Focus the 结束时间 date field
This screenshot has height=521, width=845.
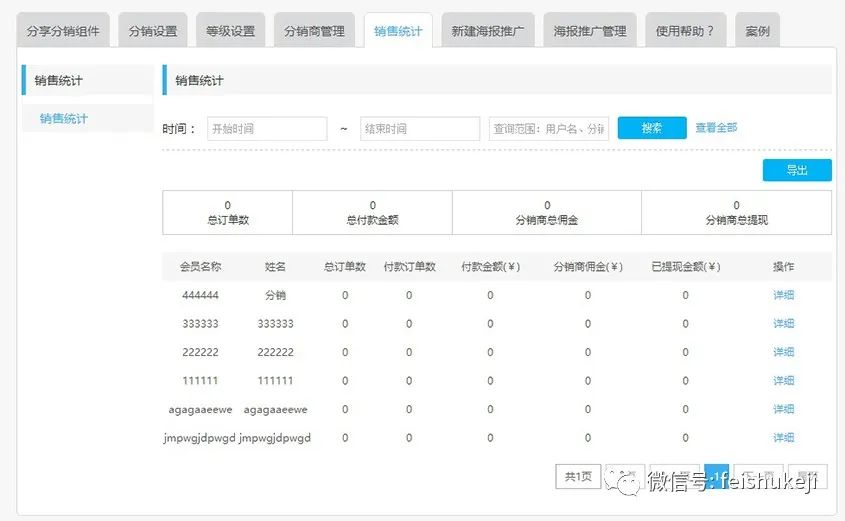tap(420, 129)
